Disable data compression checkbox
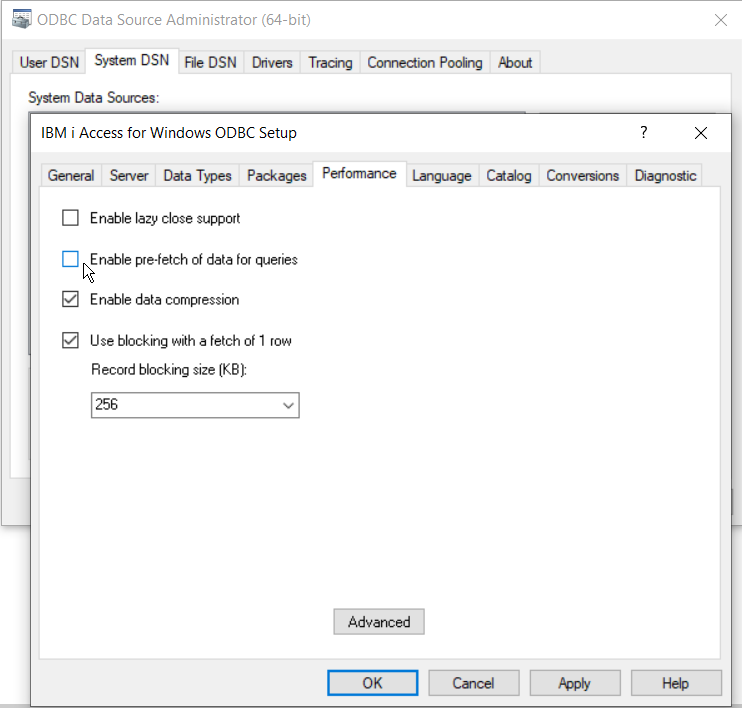This screenshot has width=742, height=708. point(70,299)
